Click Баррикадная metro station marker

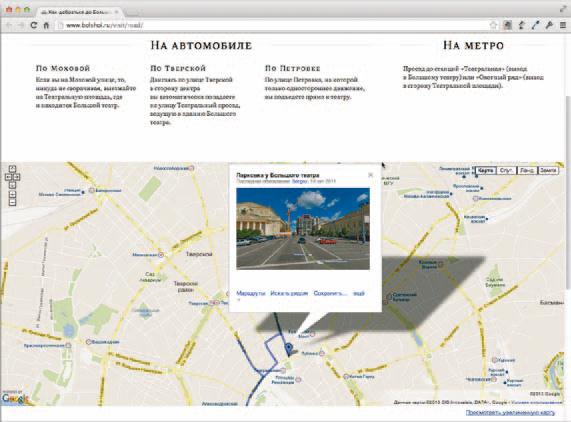[88, 342]
